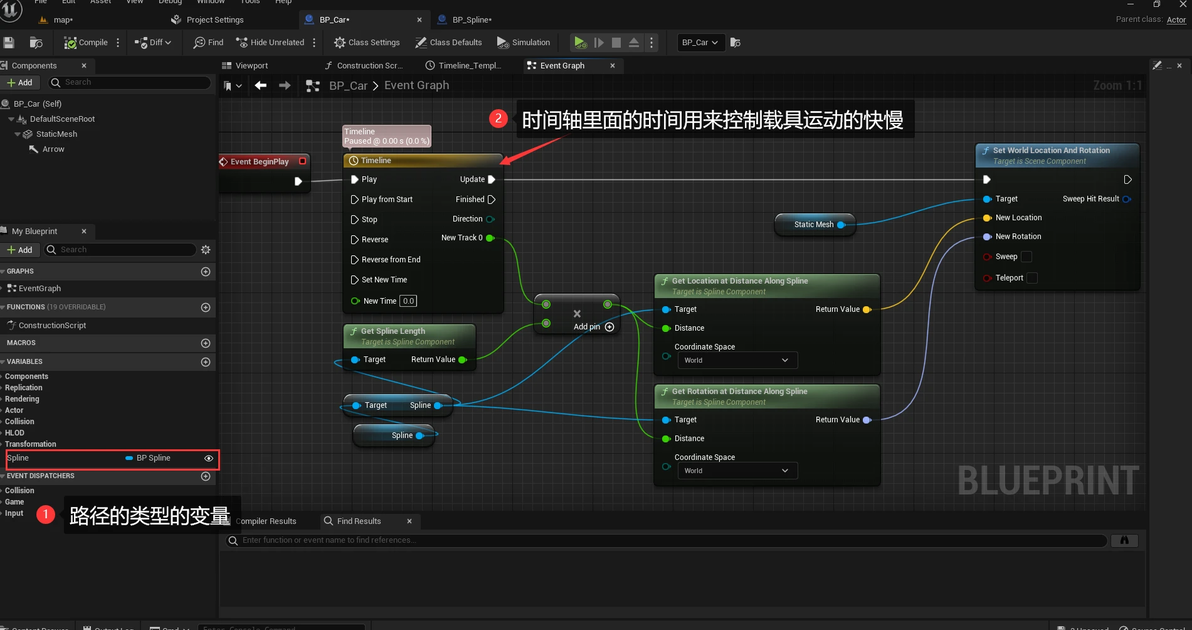
Task: Click Add pin on the multiply node
Action: tap(609, 327)
